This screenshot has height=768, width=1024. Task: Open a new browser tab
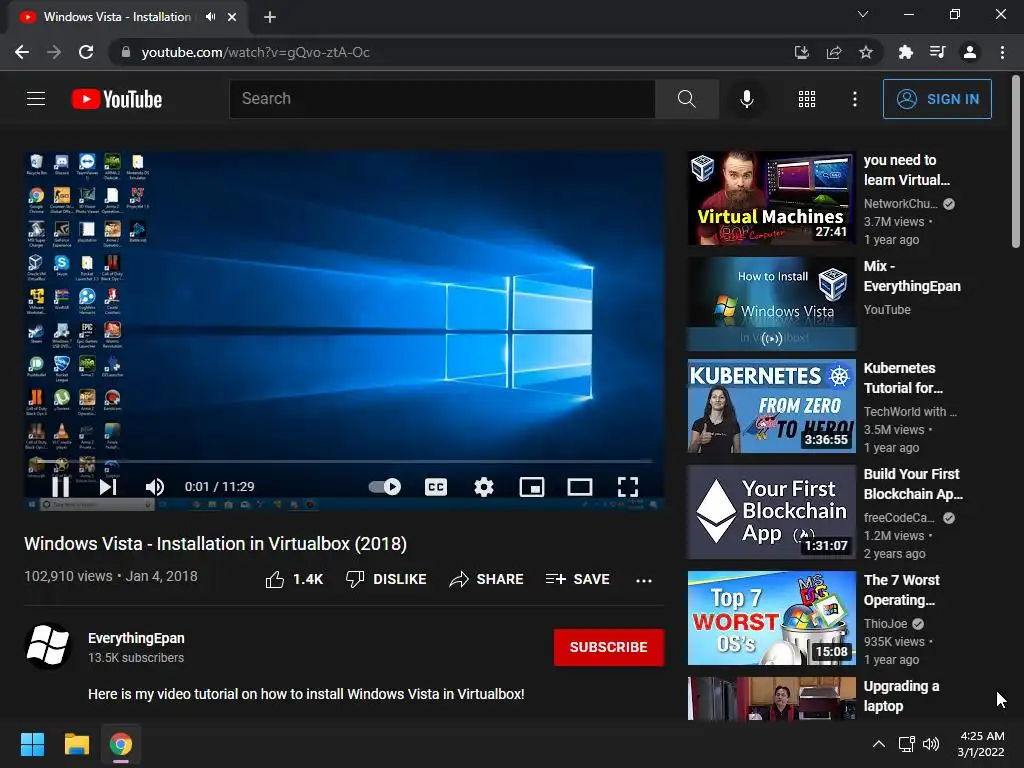click(x=270, y=17)
